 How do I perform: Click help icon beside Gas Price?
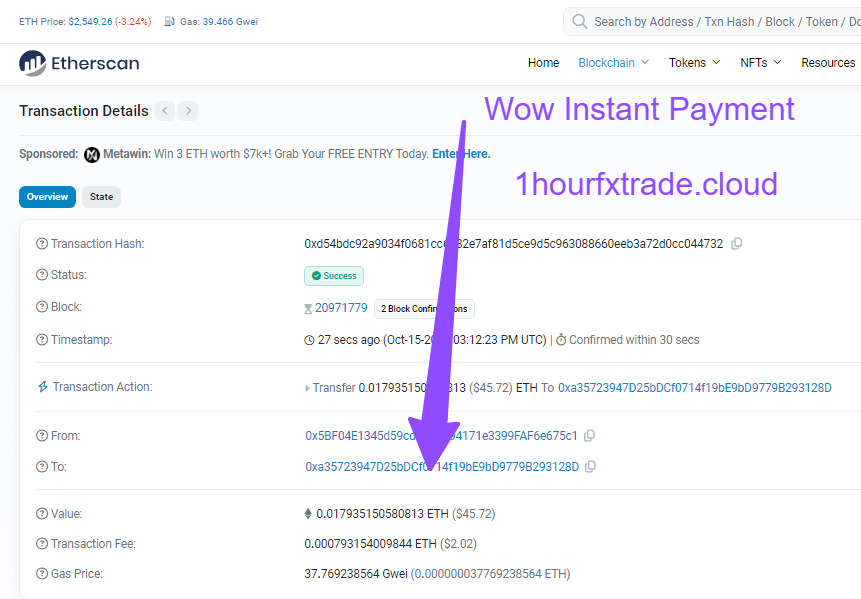pyautogui.click(x=42, y=574)
